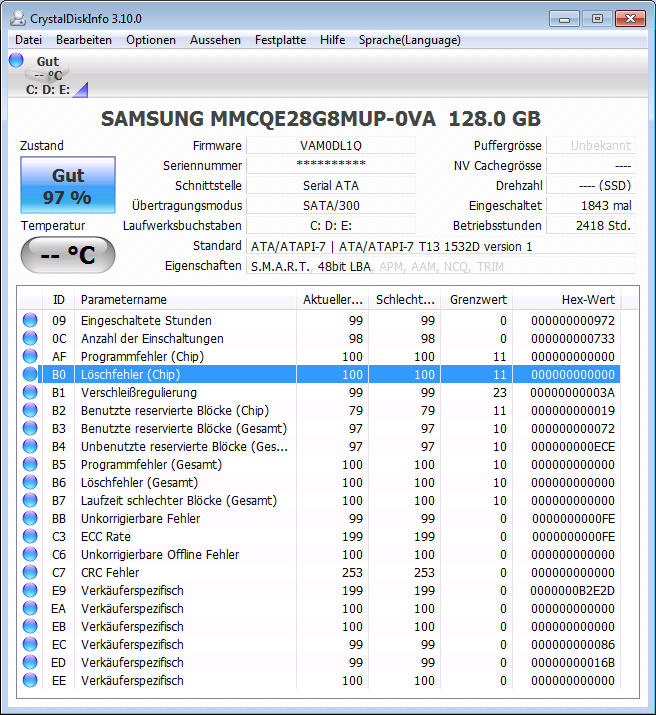The width and height of the screenshot is (656, 715).
Task: Click the Gut 97 % health status button
Action: click(68, 185)
